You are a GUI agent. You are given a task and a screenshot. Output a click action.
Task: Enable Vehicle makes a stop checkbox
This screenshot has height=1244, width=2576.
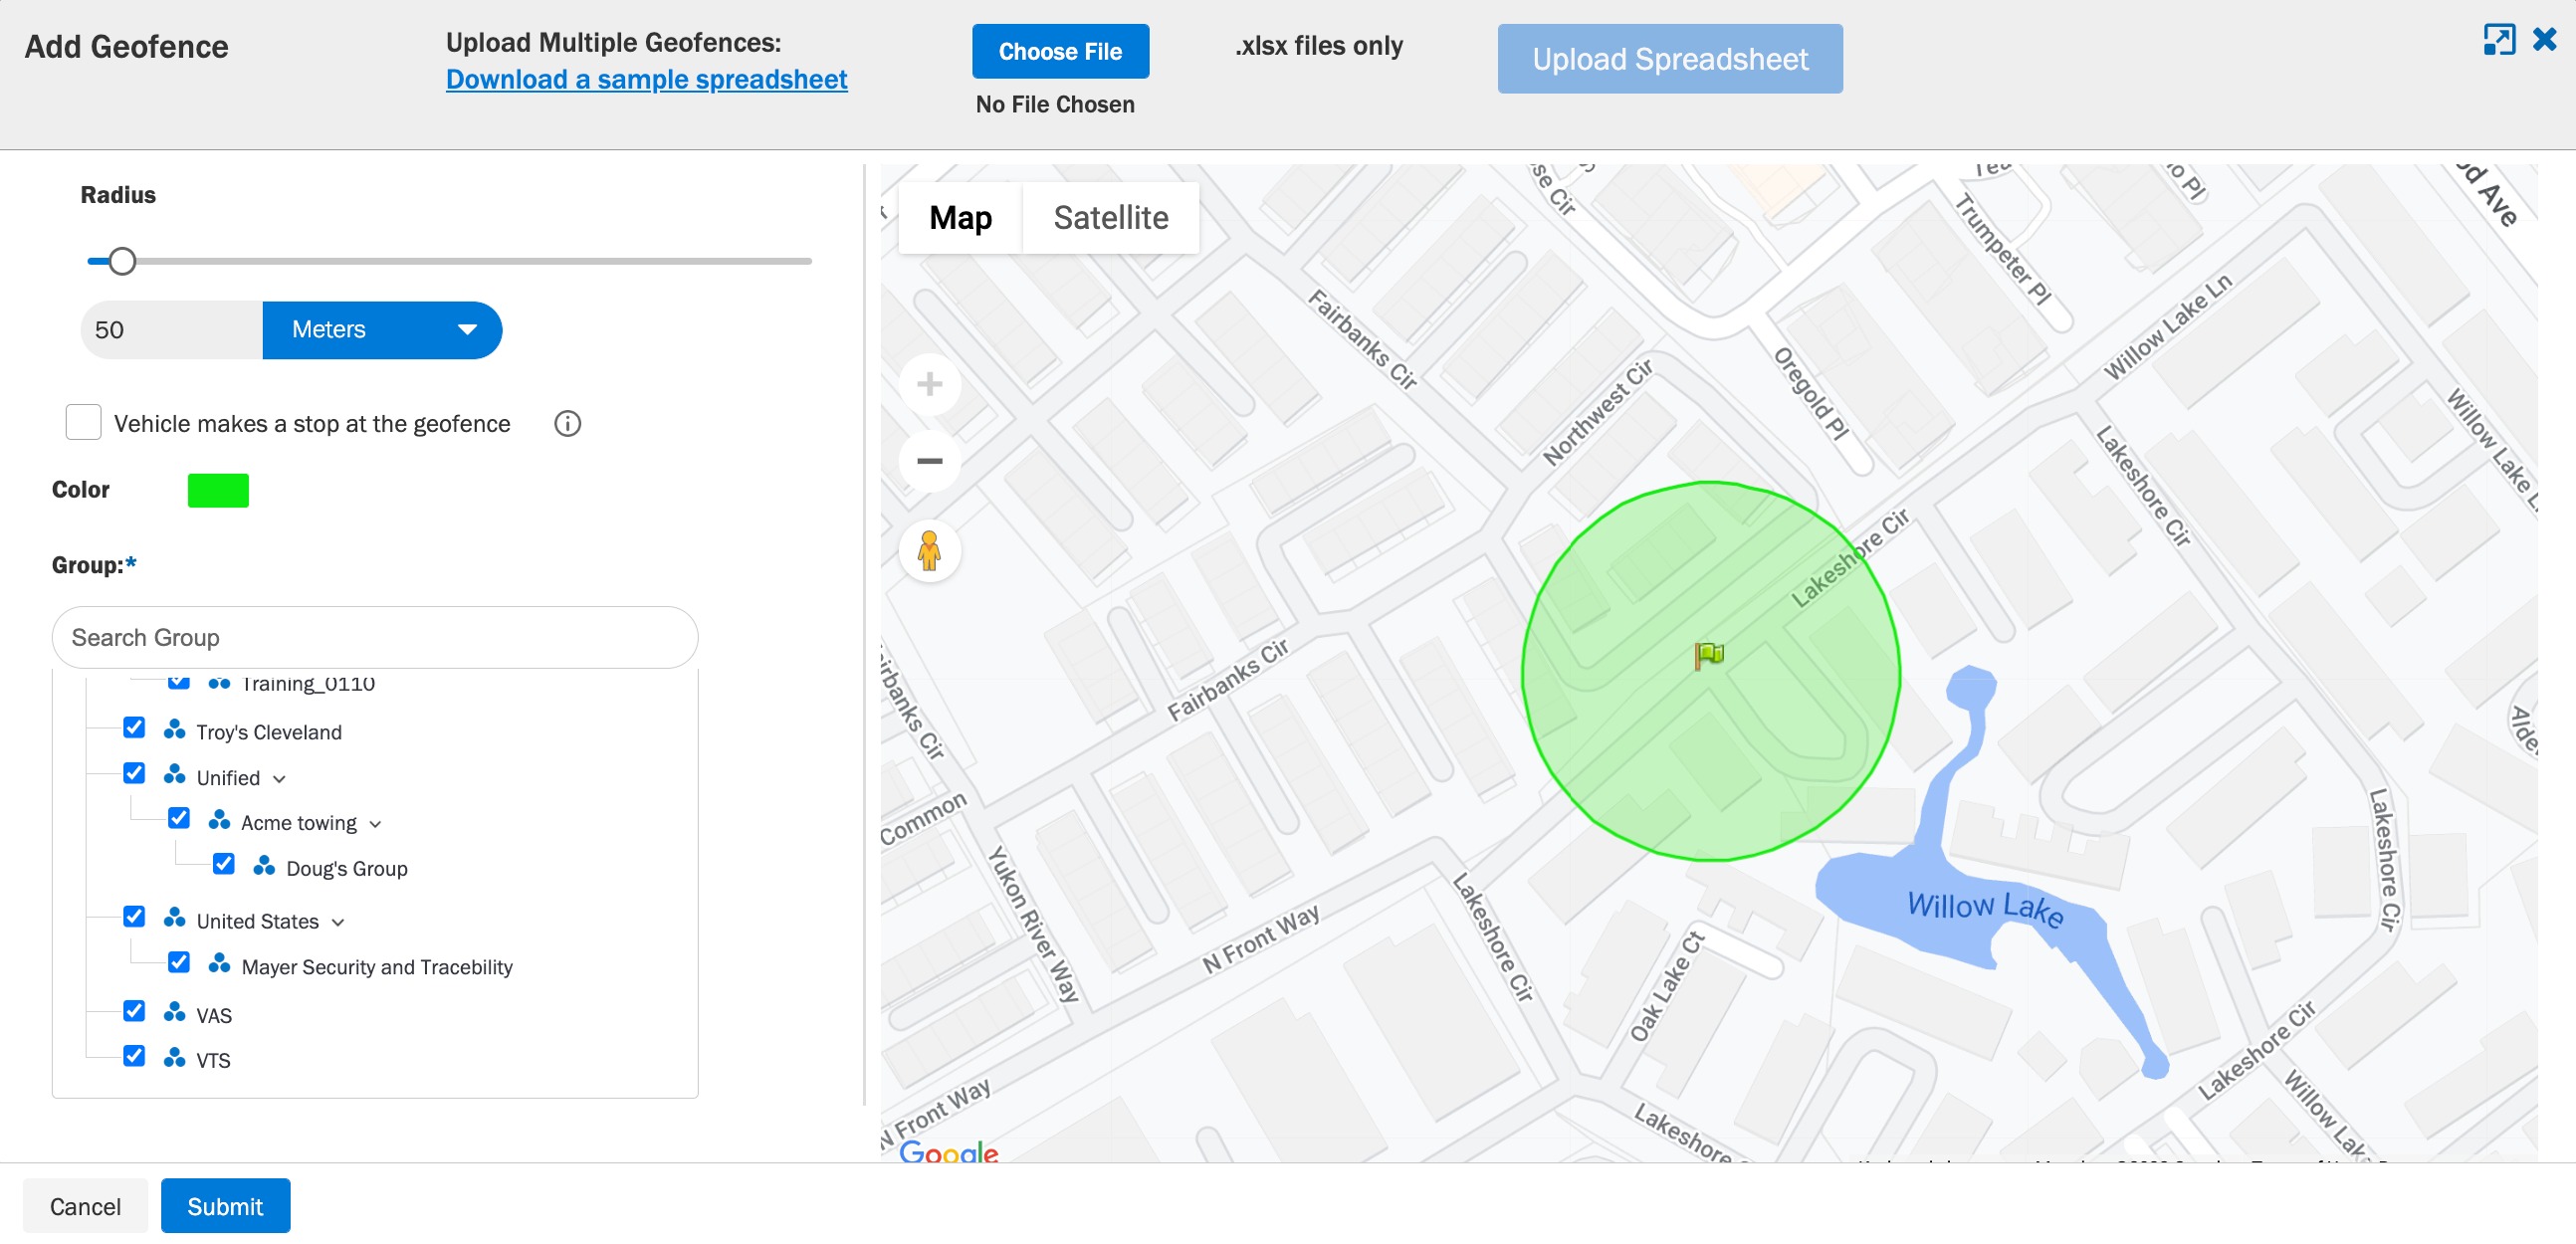point(83,423)
